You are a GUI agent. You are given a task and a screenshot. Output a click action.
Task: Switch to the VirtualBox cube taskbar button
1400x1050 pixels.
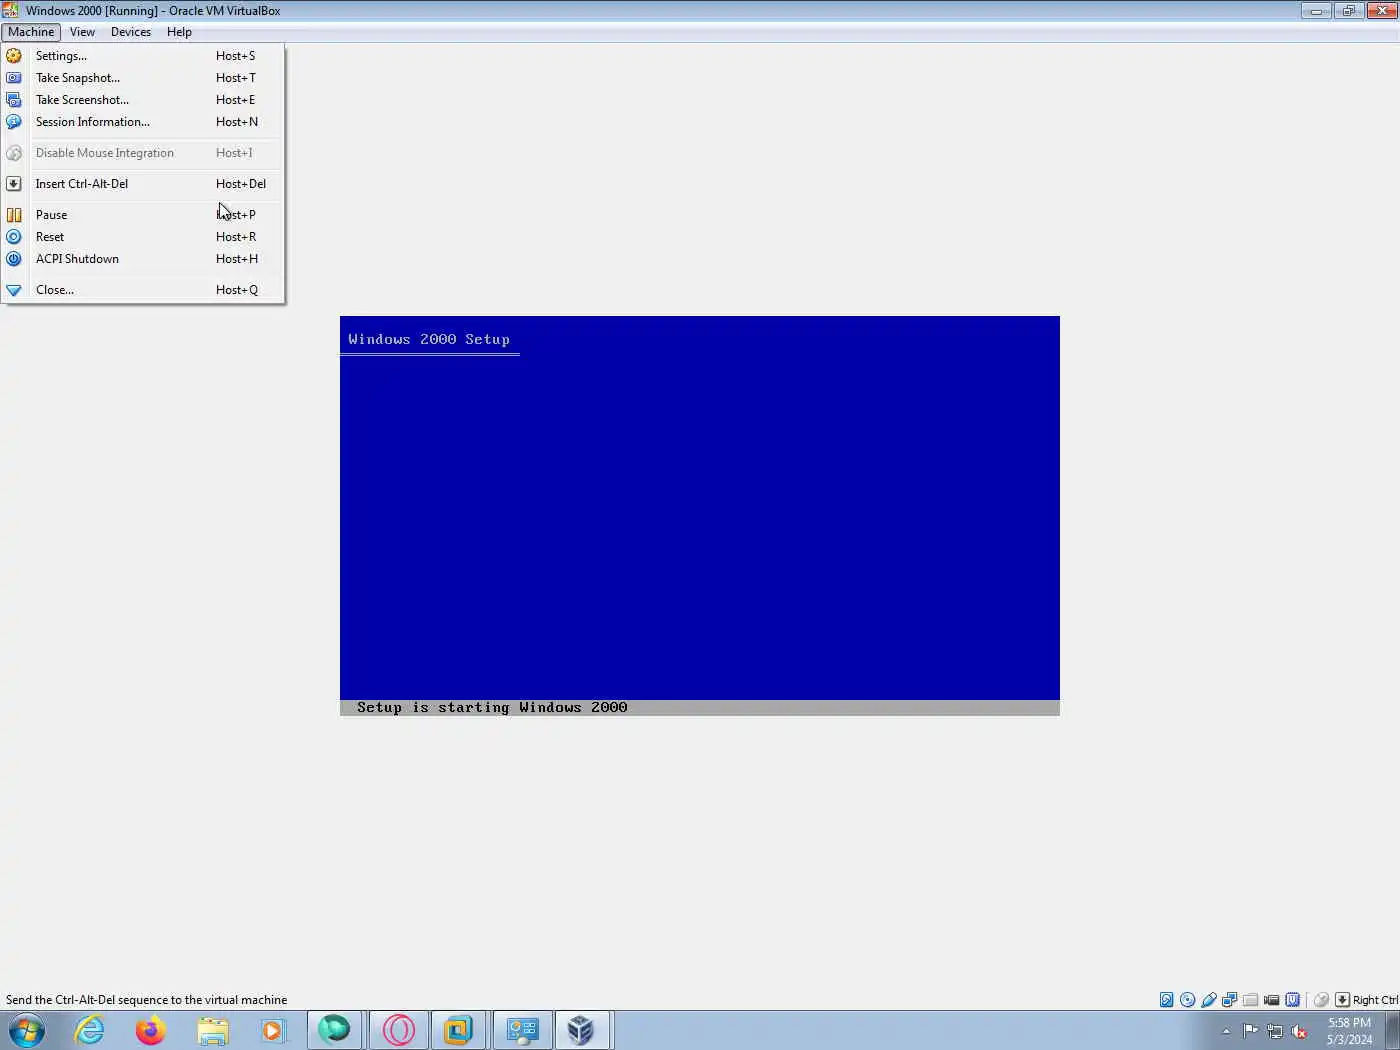pyautogui.click(x=582, y=1030)
